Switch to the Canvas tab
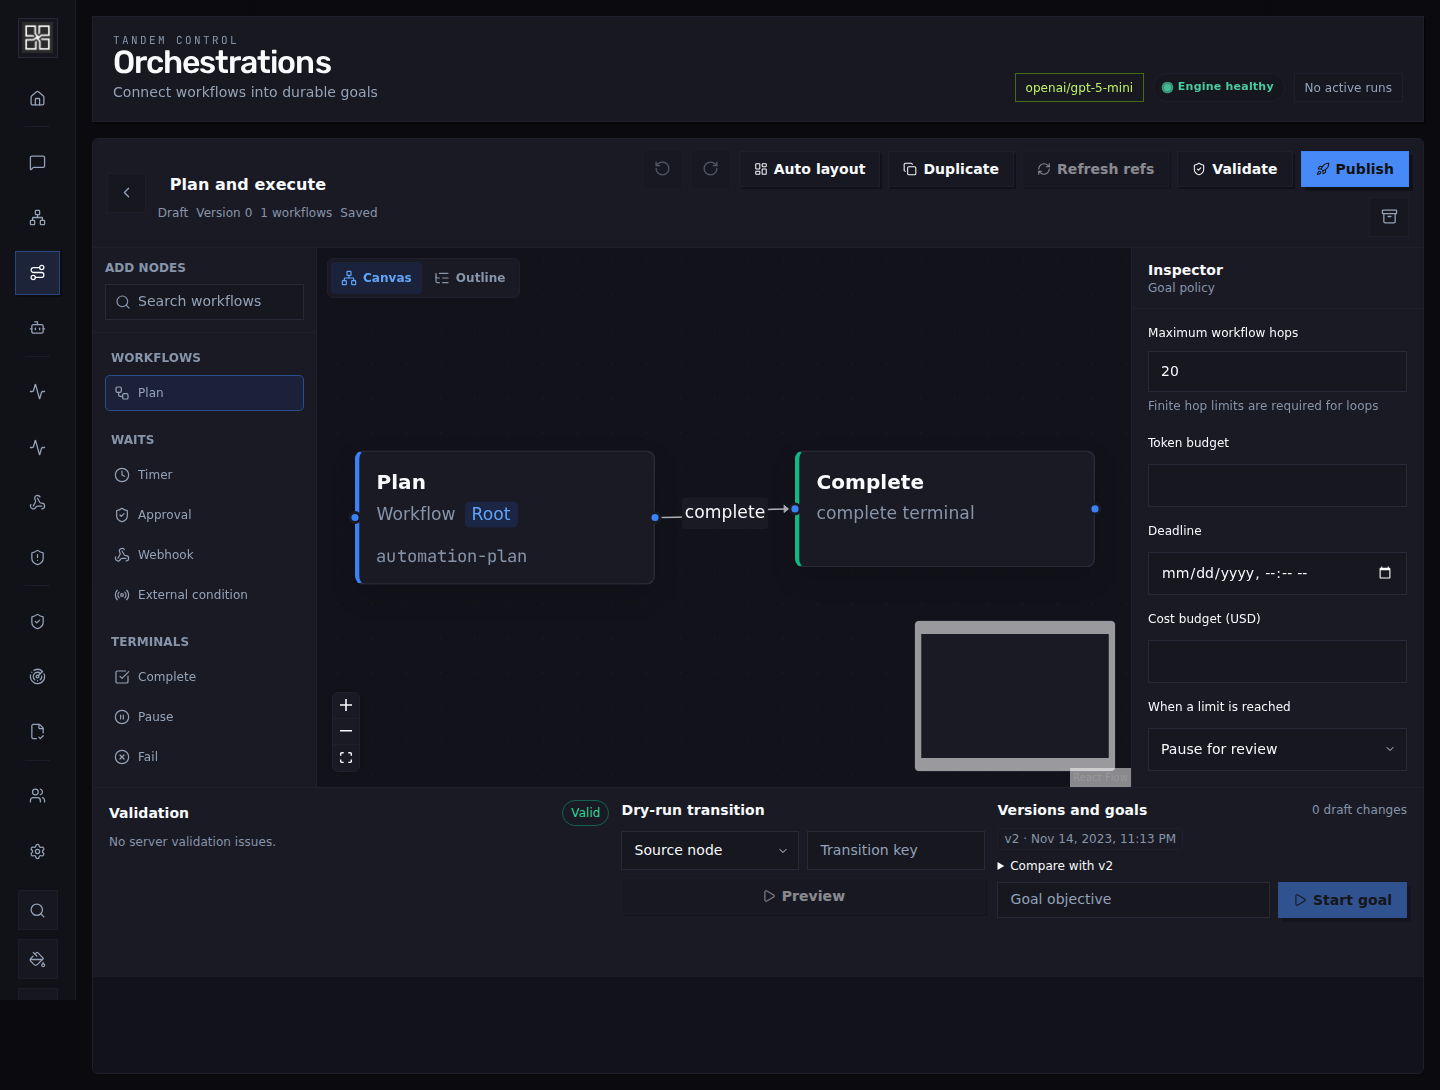The height and width of the screenshot is (1090, 1440). tap(376, 278)
